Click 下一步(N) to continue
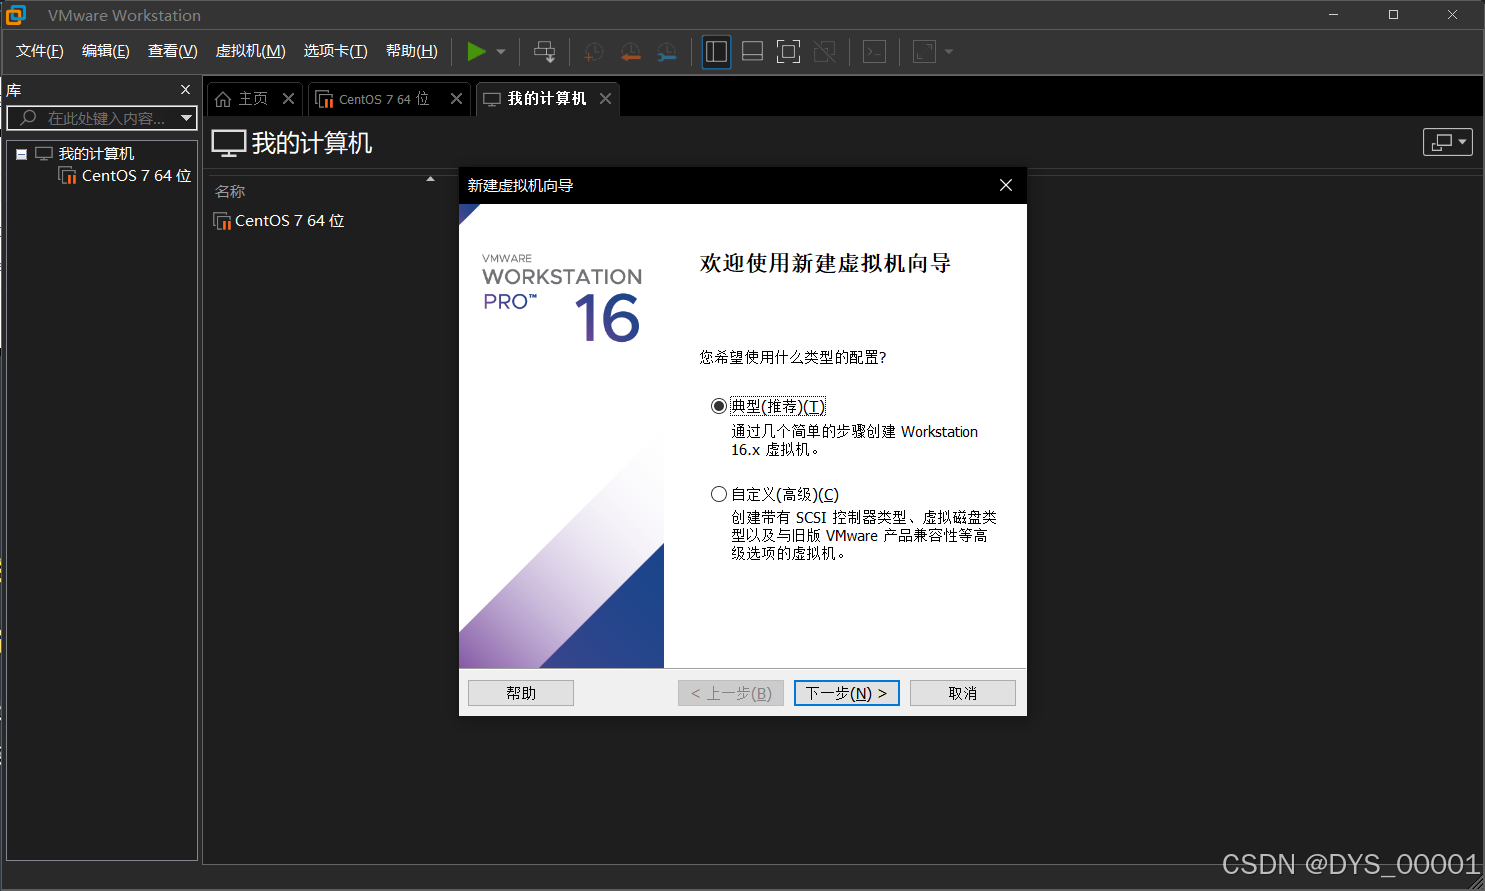The image size is (1485, 891). click(x=847, y=693)
